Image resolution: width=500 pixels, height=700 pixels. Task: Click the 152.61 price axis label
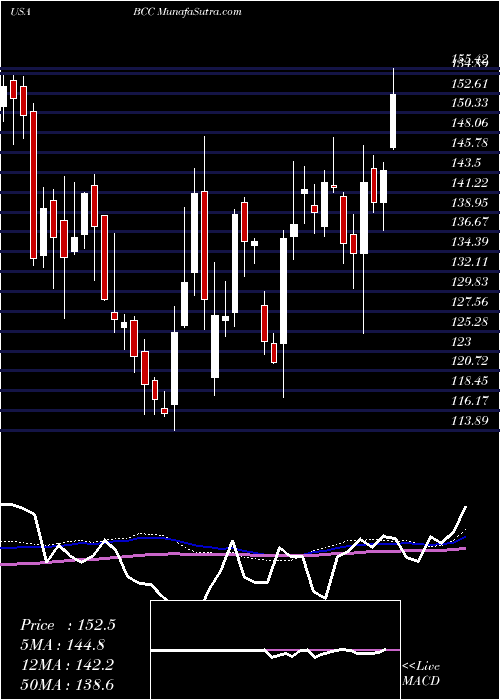tap(470, 83)
